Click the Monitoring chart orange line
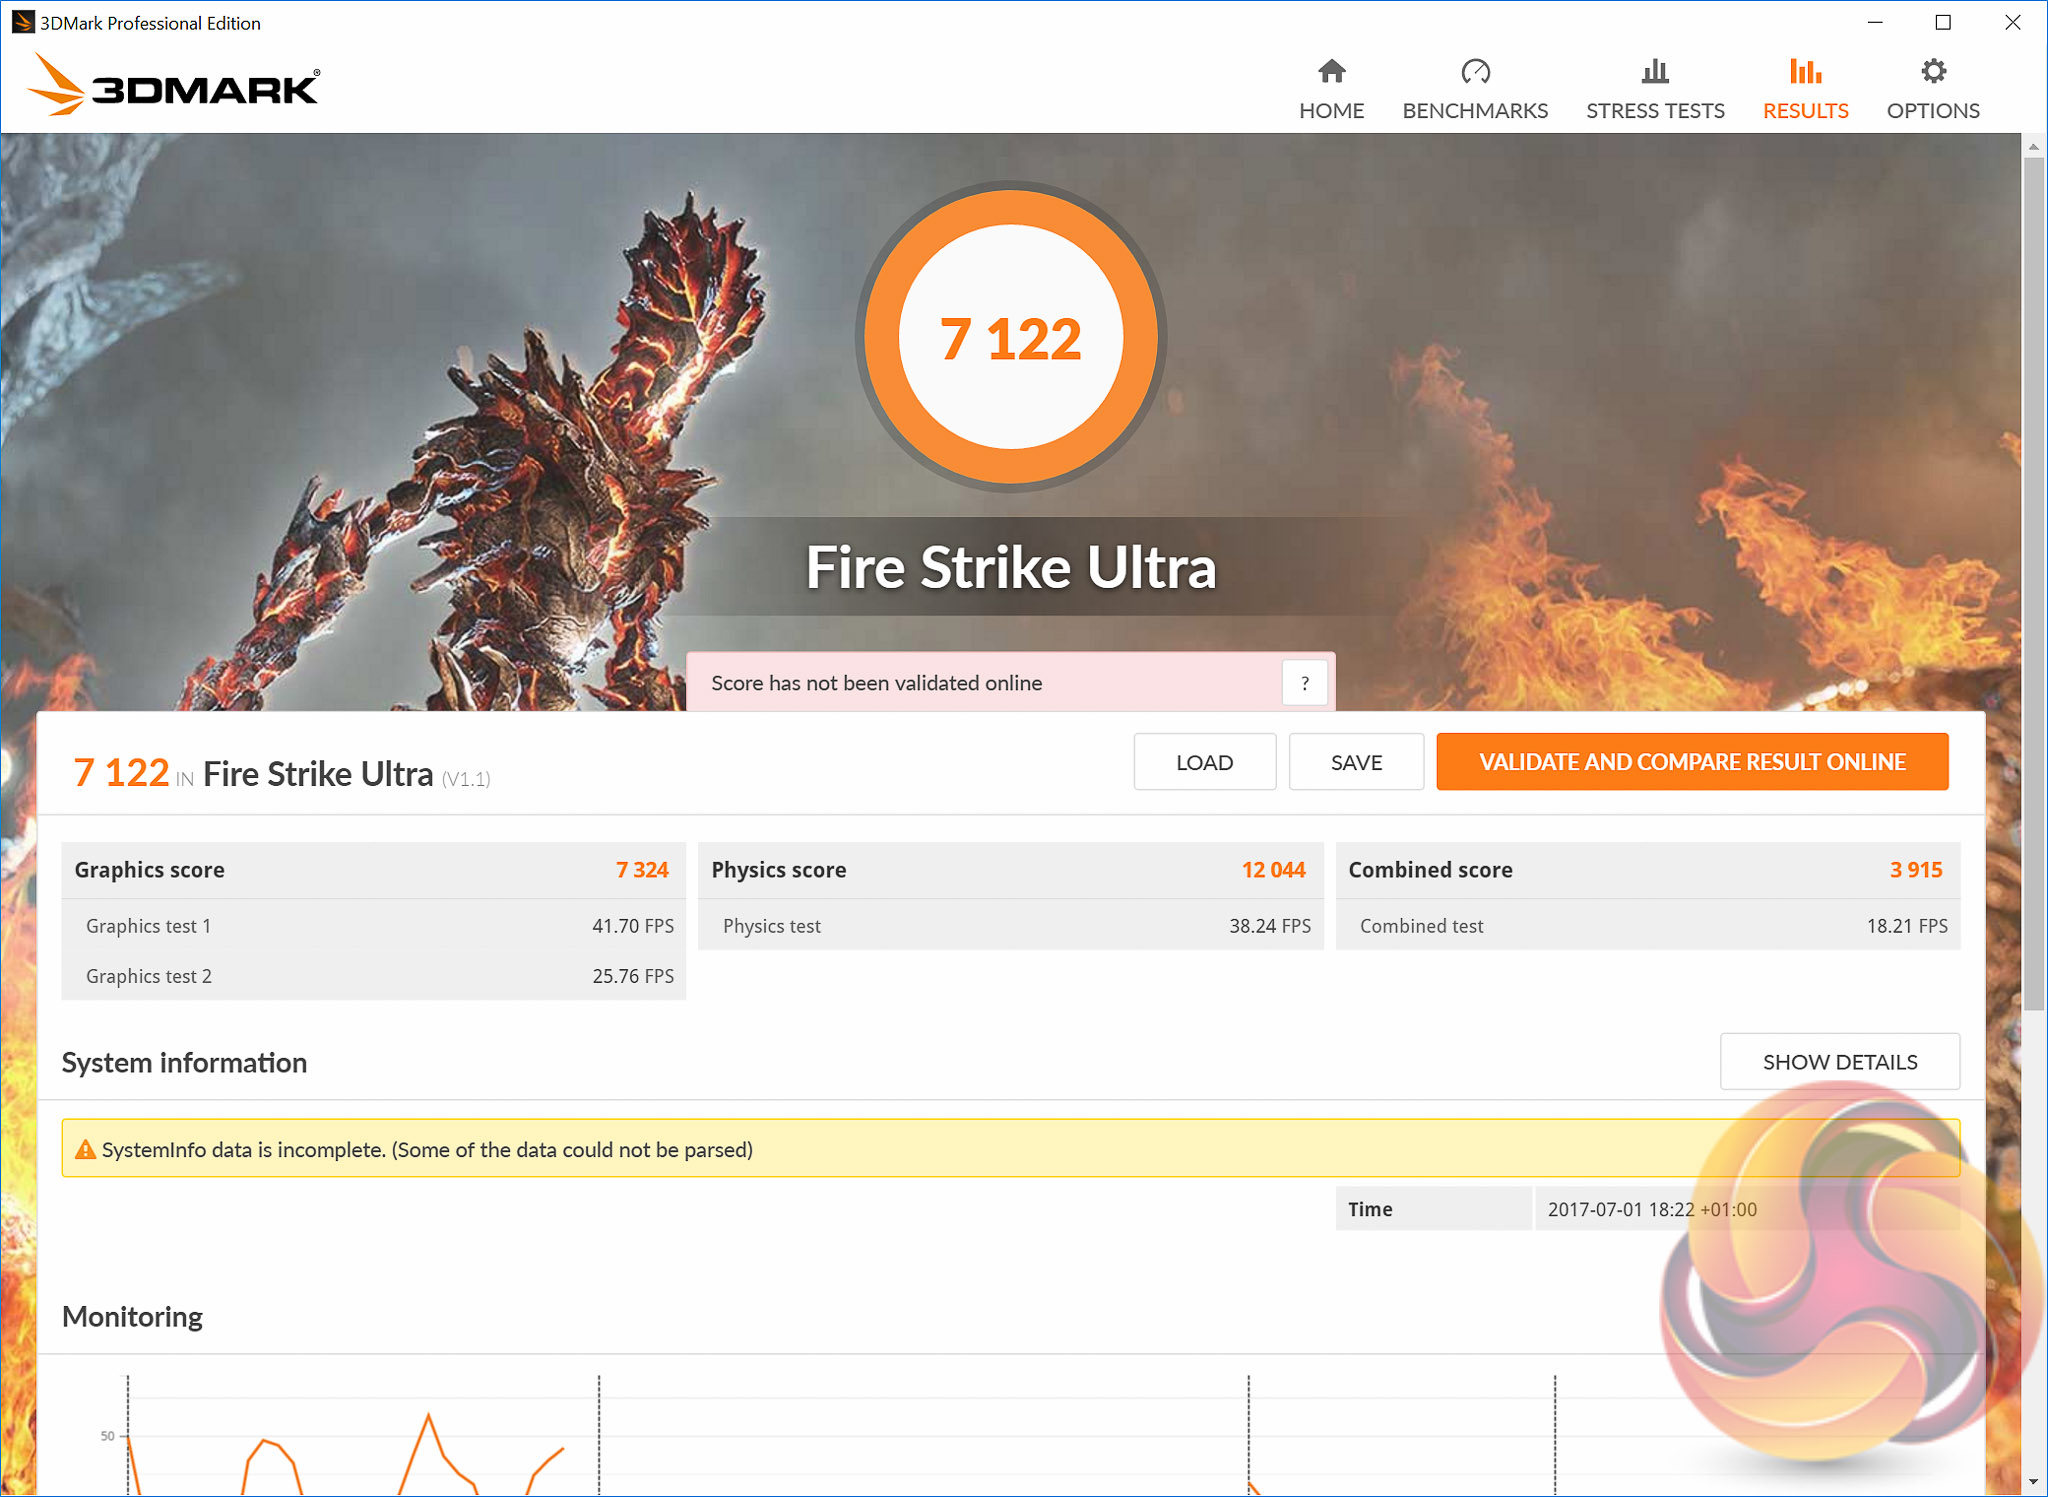The image size is (2048, 1497). click(429, 1417)
